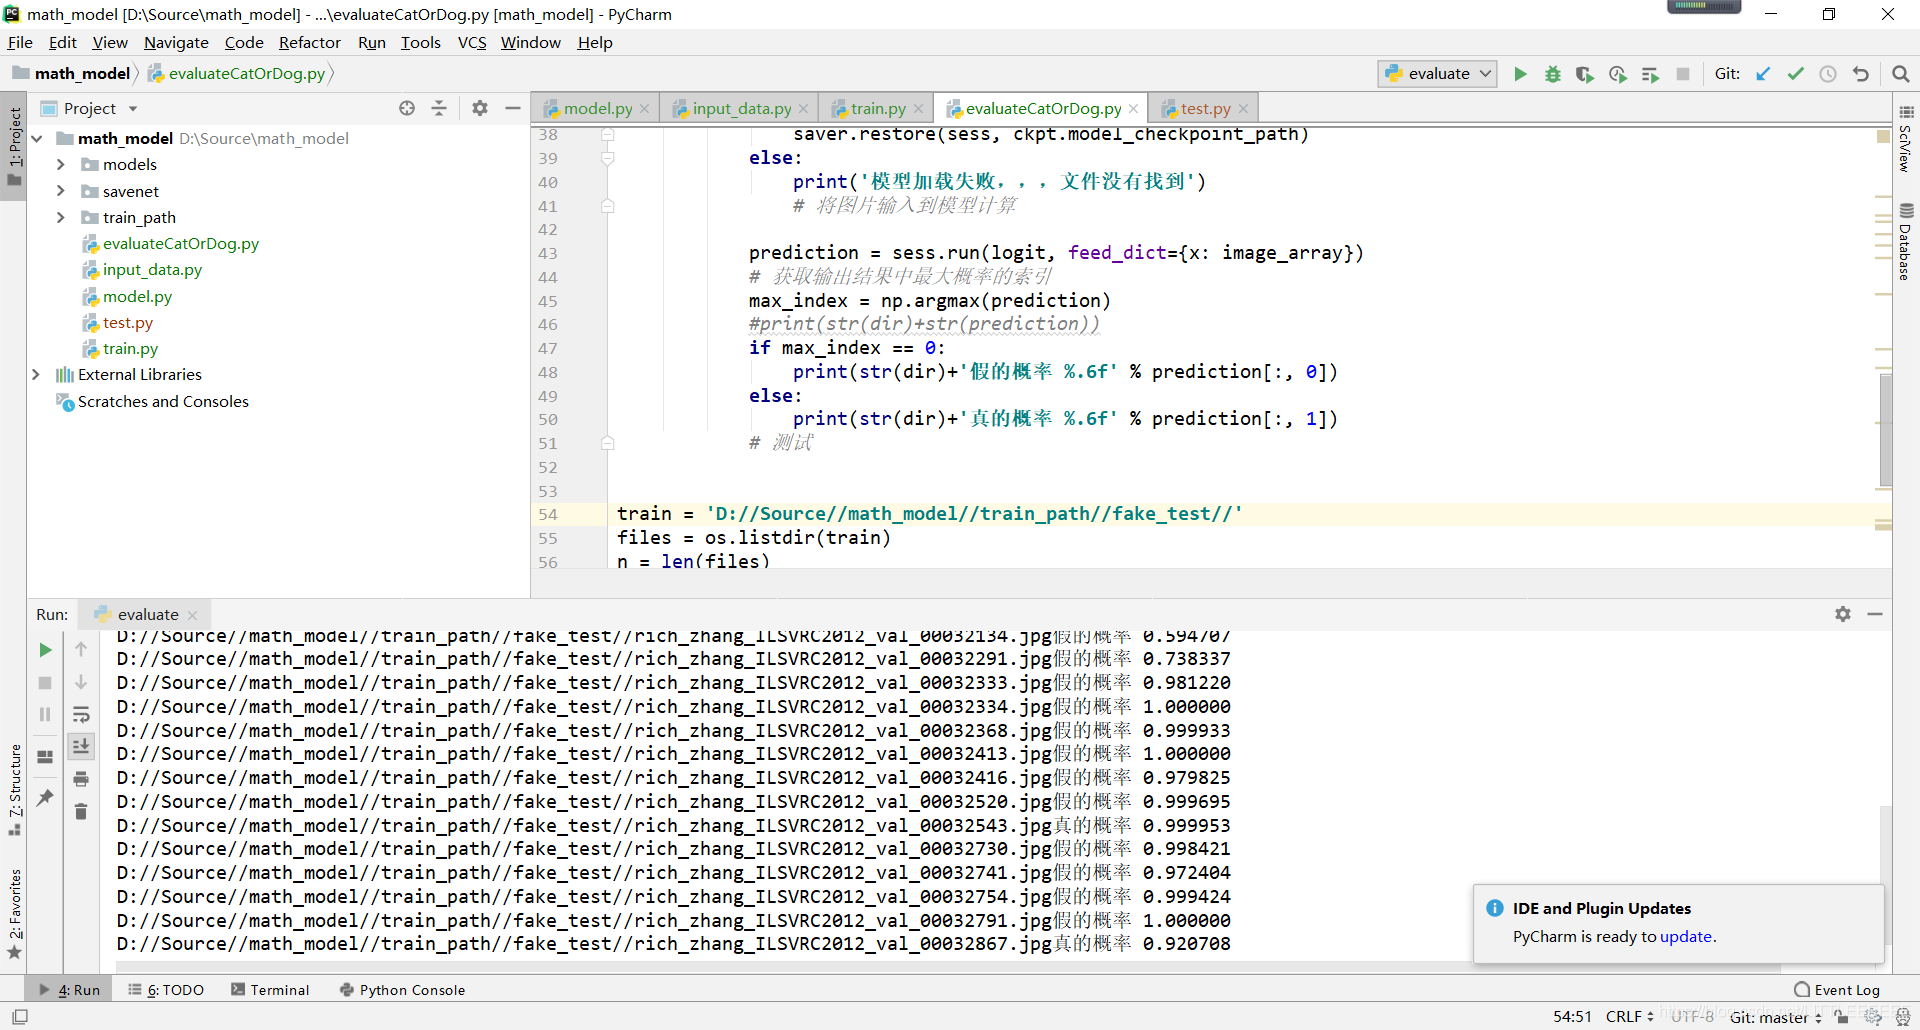
Task: Click the Run console vertical scrollbar
Action: [1886, 875]
